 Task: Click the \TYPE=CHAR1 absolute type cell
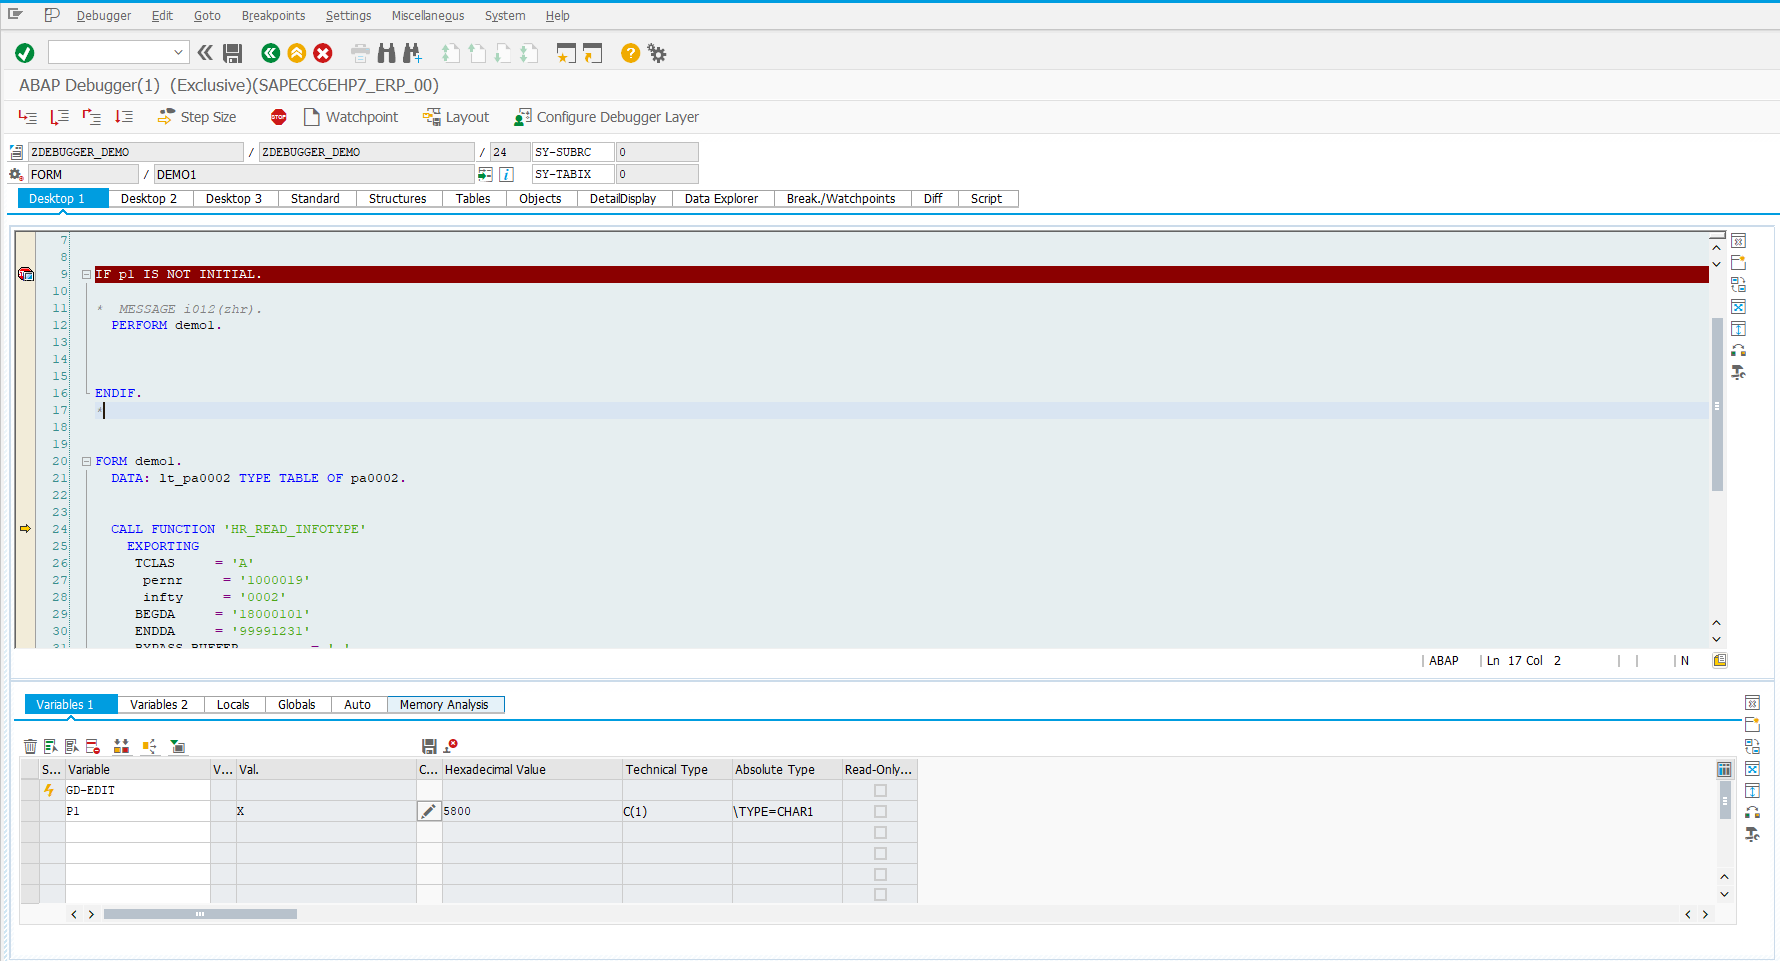click(786, 811)
